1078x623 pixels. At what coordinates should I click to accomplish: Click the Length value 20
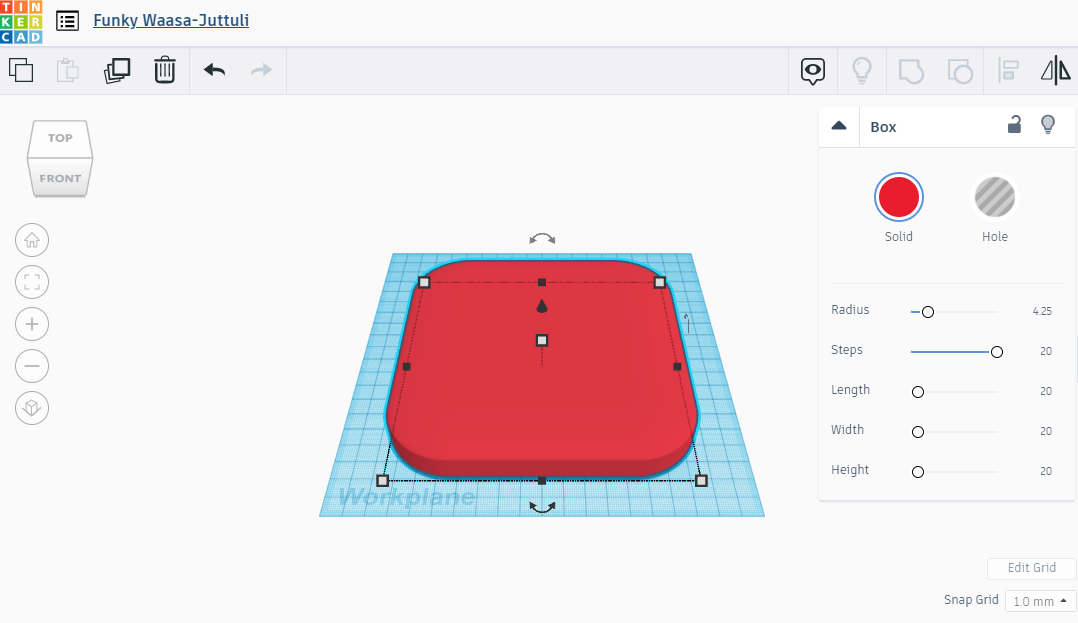[x=1046, y=391]
